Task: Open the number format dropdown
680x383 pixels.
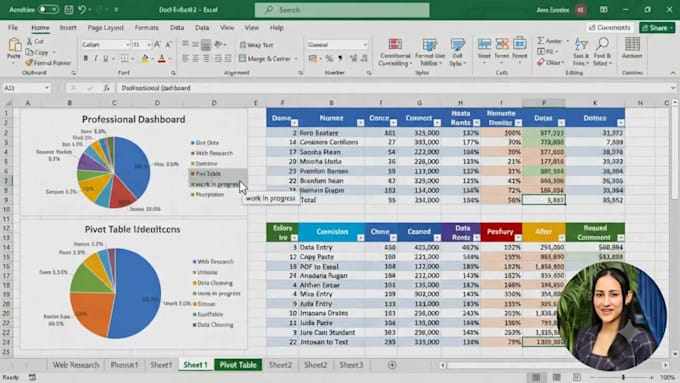Action: point(365,45)
